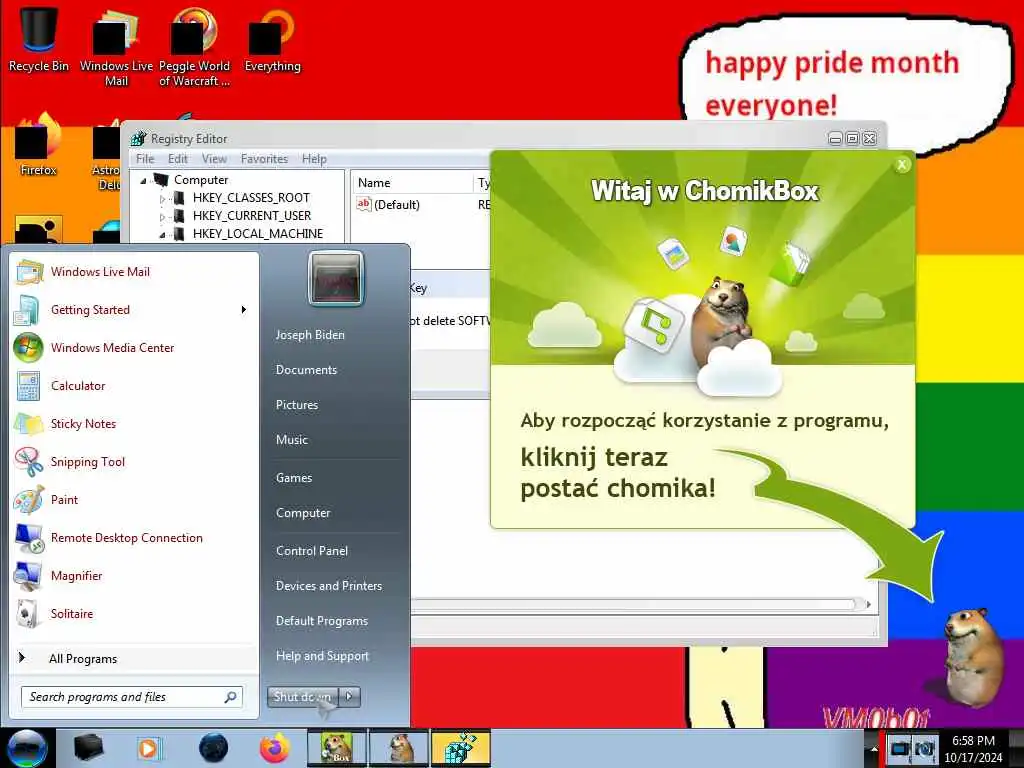Viewport: 1024px width, 768px height.
Task: Expand the Getting Started submenu arrow
Action: (244, 310)
